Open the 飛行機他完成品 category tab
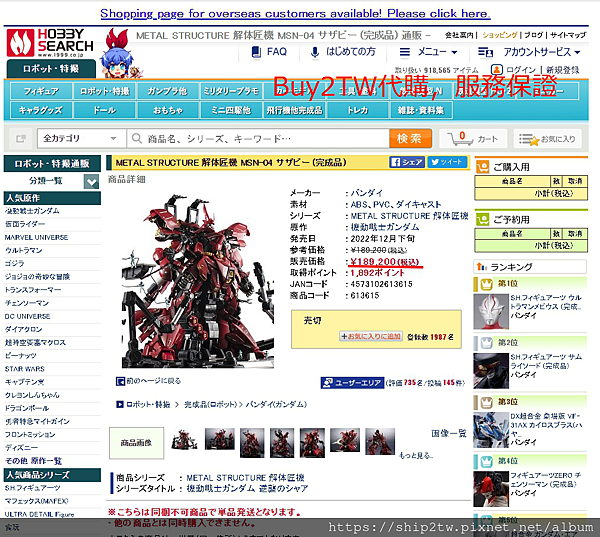600x537 pixels. coord(294,110)
